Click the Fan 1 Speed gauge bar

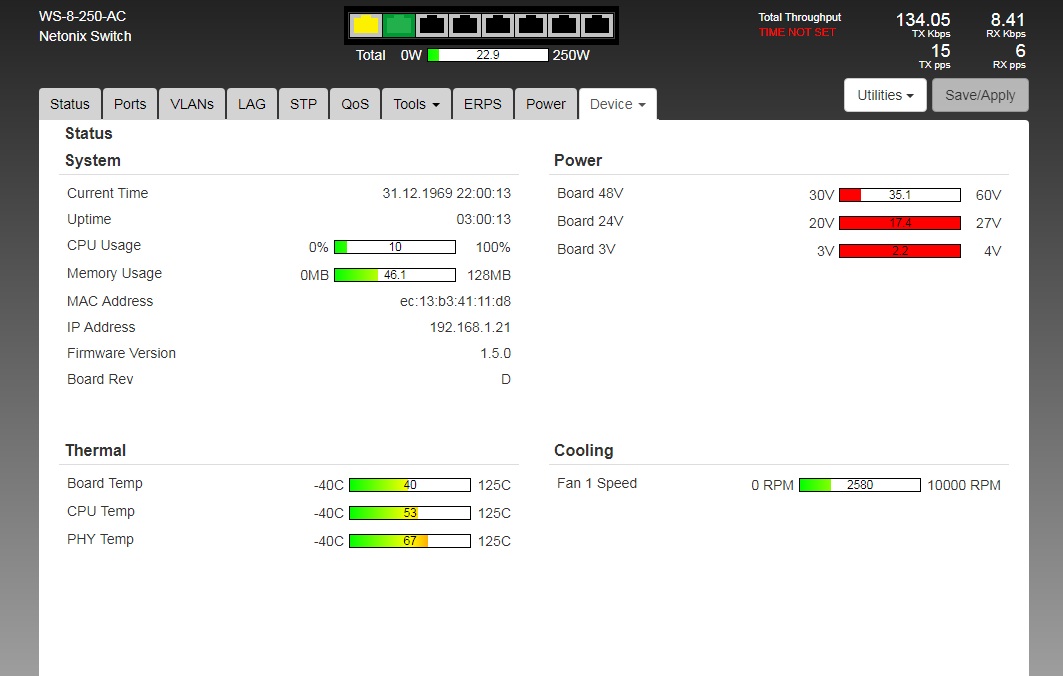click(x=859, y=485)
